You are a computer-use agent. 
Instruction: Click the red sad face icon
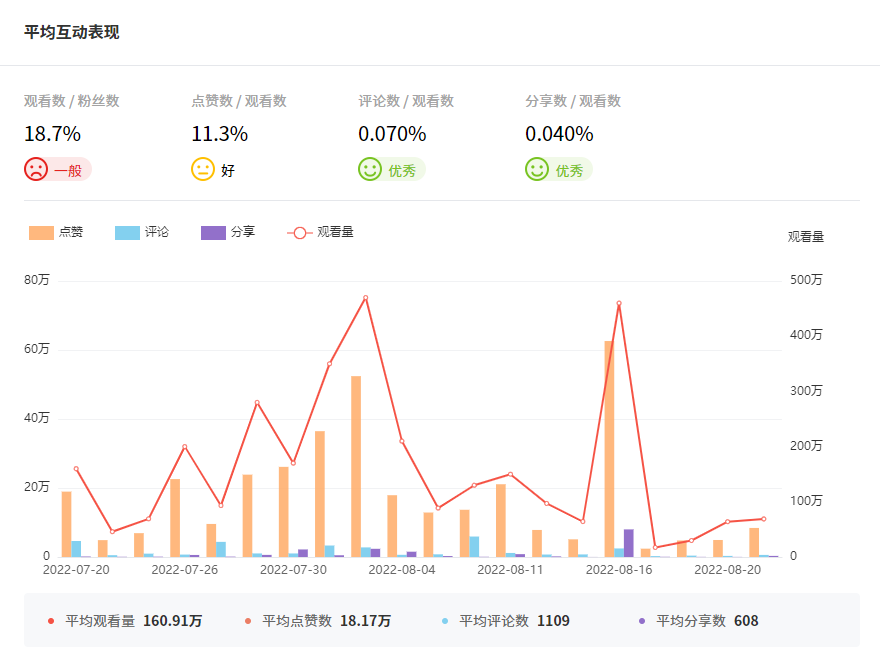(36, 170)
